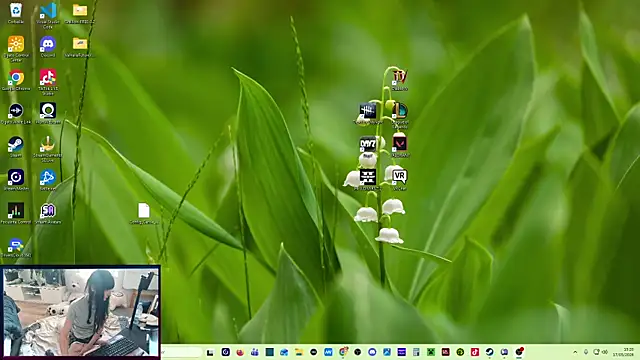Open the dark circular arrow link icon
640x360 pixels.
click(x=16, y=111)
